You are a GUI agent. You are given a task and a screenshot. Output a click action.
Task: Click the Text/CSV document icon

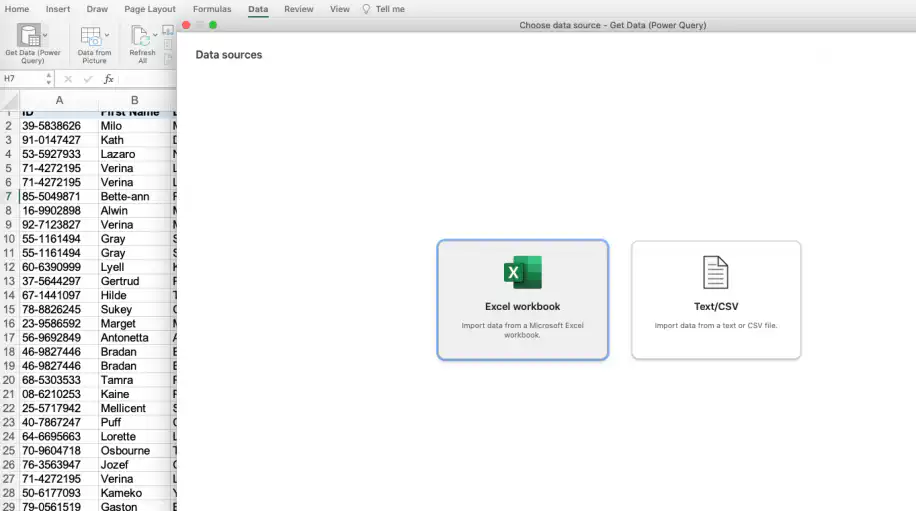(716, 272)
